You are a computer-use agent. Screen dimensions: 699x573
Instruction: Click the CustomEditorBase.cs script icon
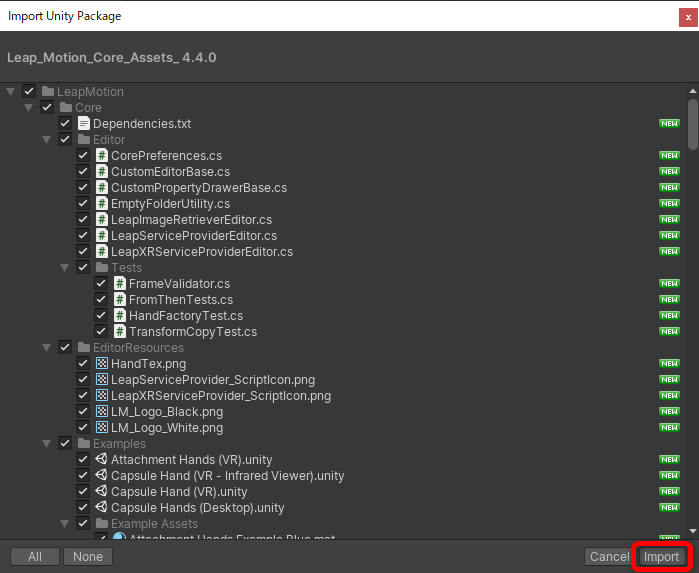tap(102, 172)
